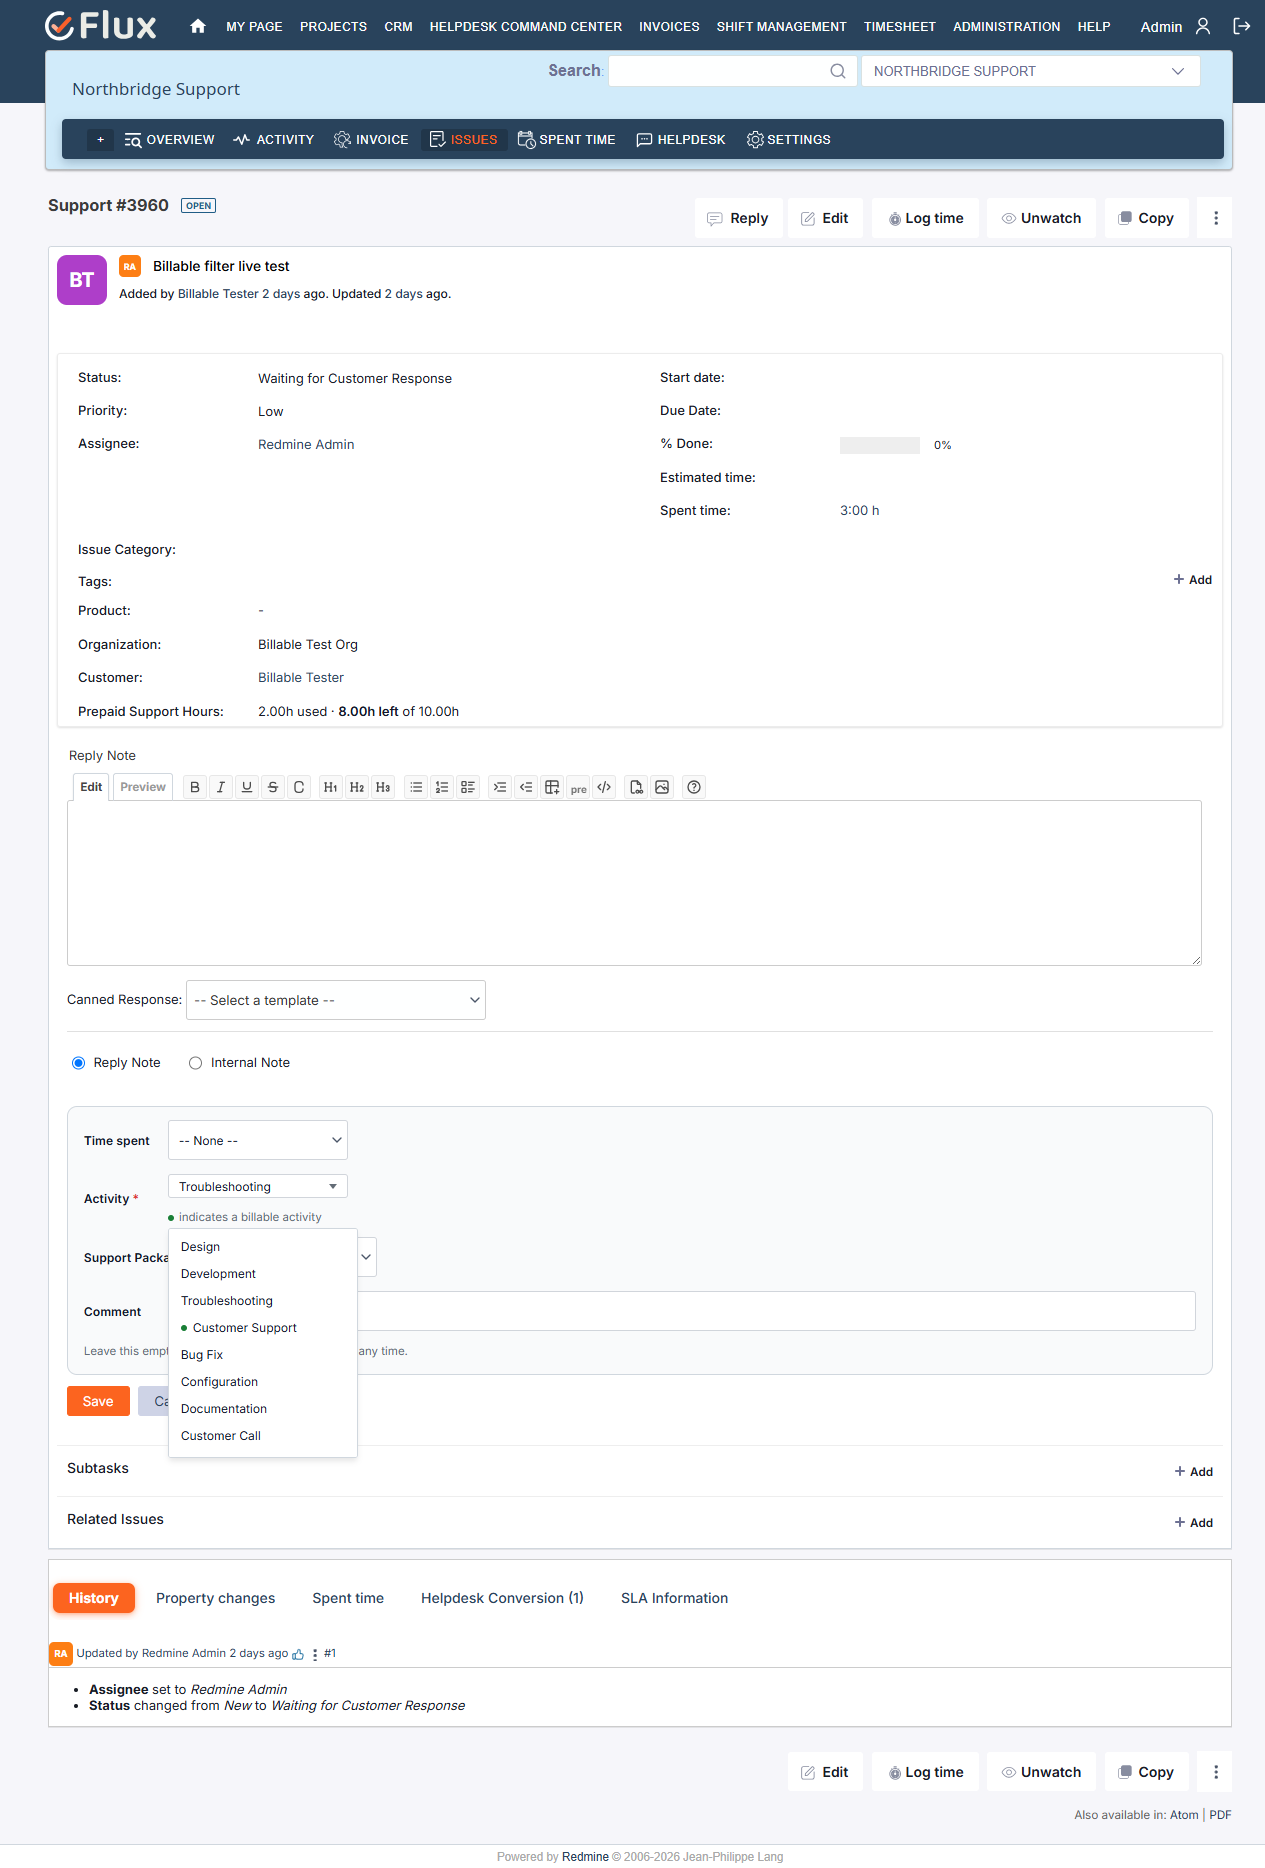Open the Time spent dropdown
1265x1868 pixels.
(x=258, y=1140)
